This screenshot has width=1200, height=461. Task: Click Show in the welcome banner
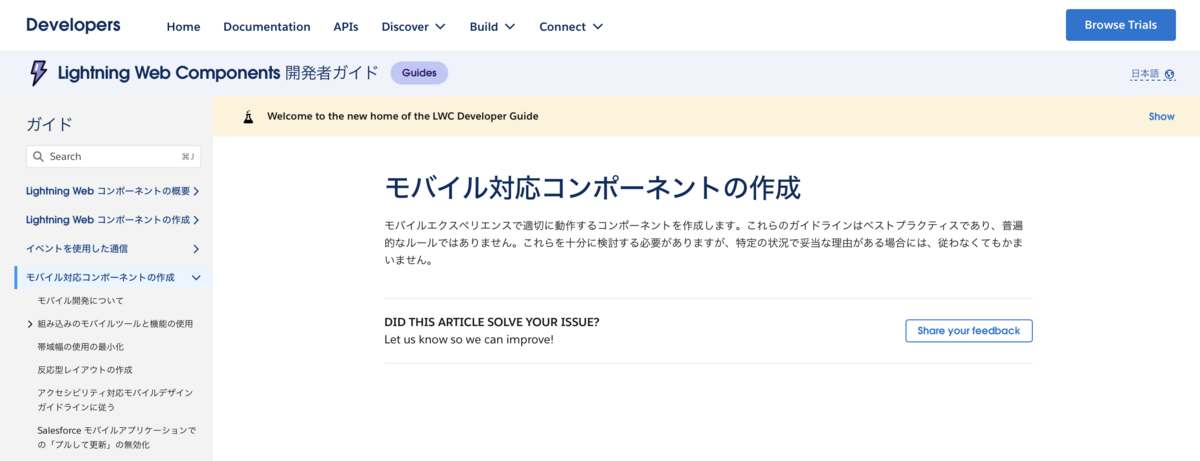pos(1161,117)
